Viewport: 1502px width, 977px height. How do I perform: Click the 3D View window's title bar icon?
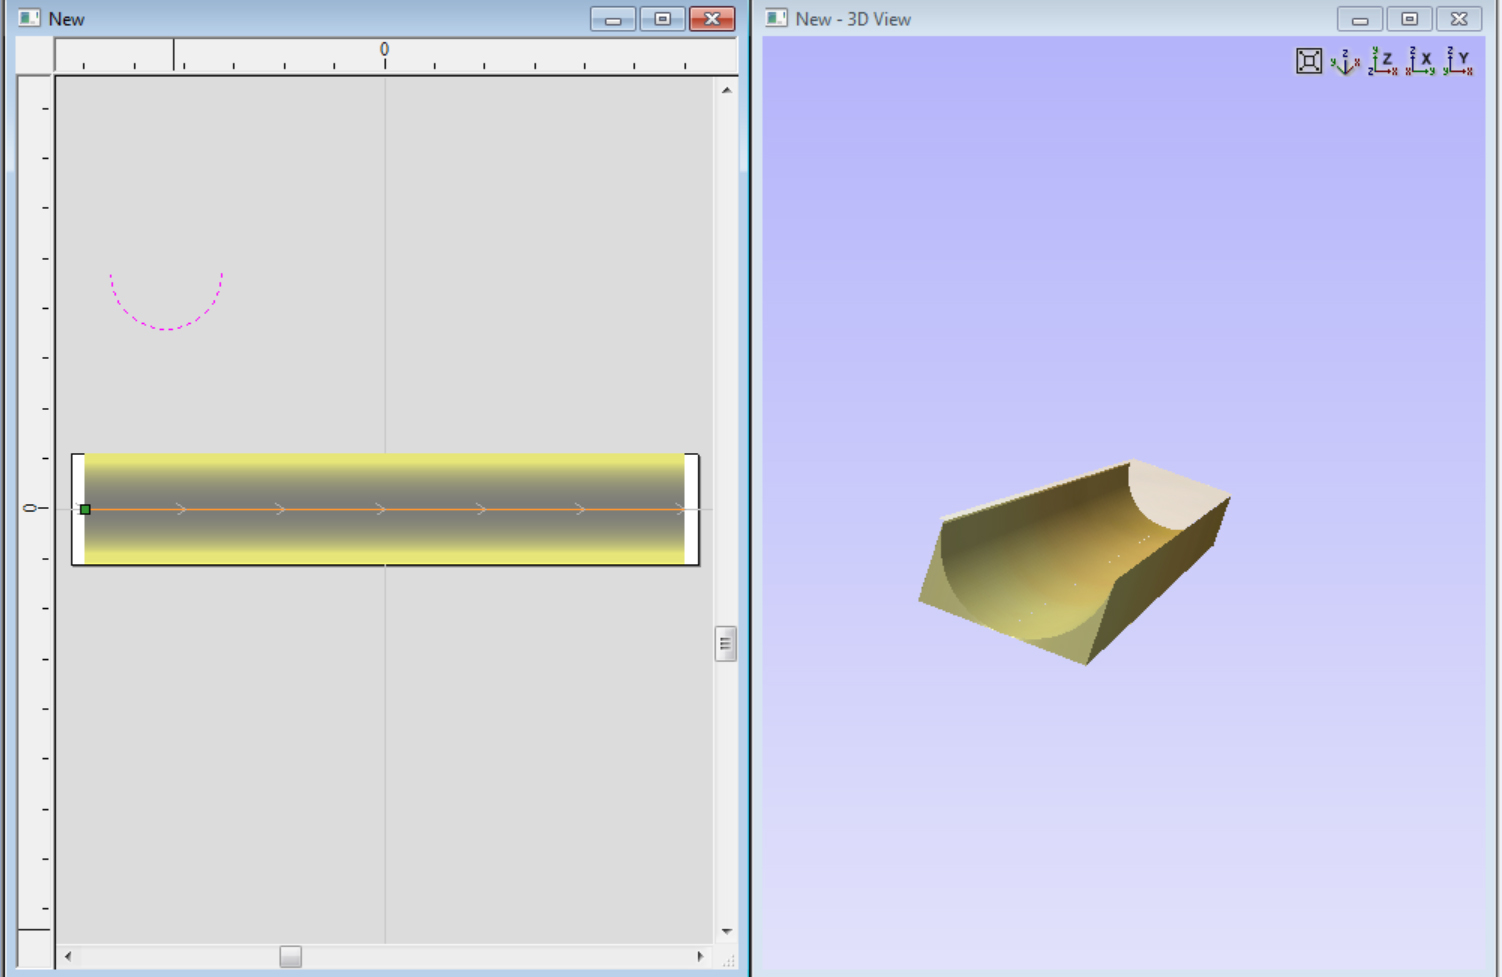pyautogui.click(x=777, y=18)
